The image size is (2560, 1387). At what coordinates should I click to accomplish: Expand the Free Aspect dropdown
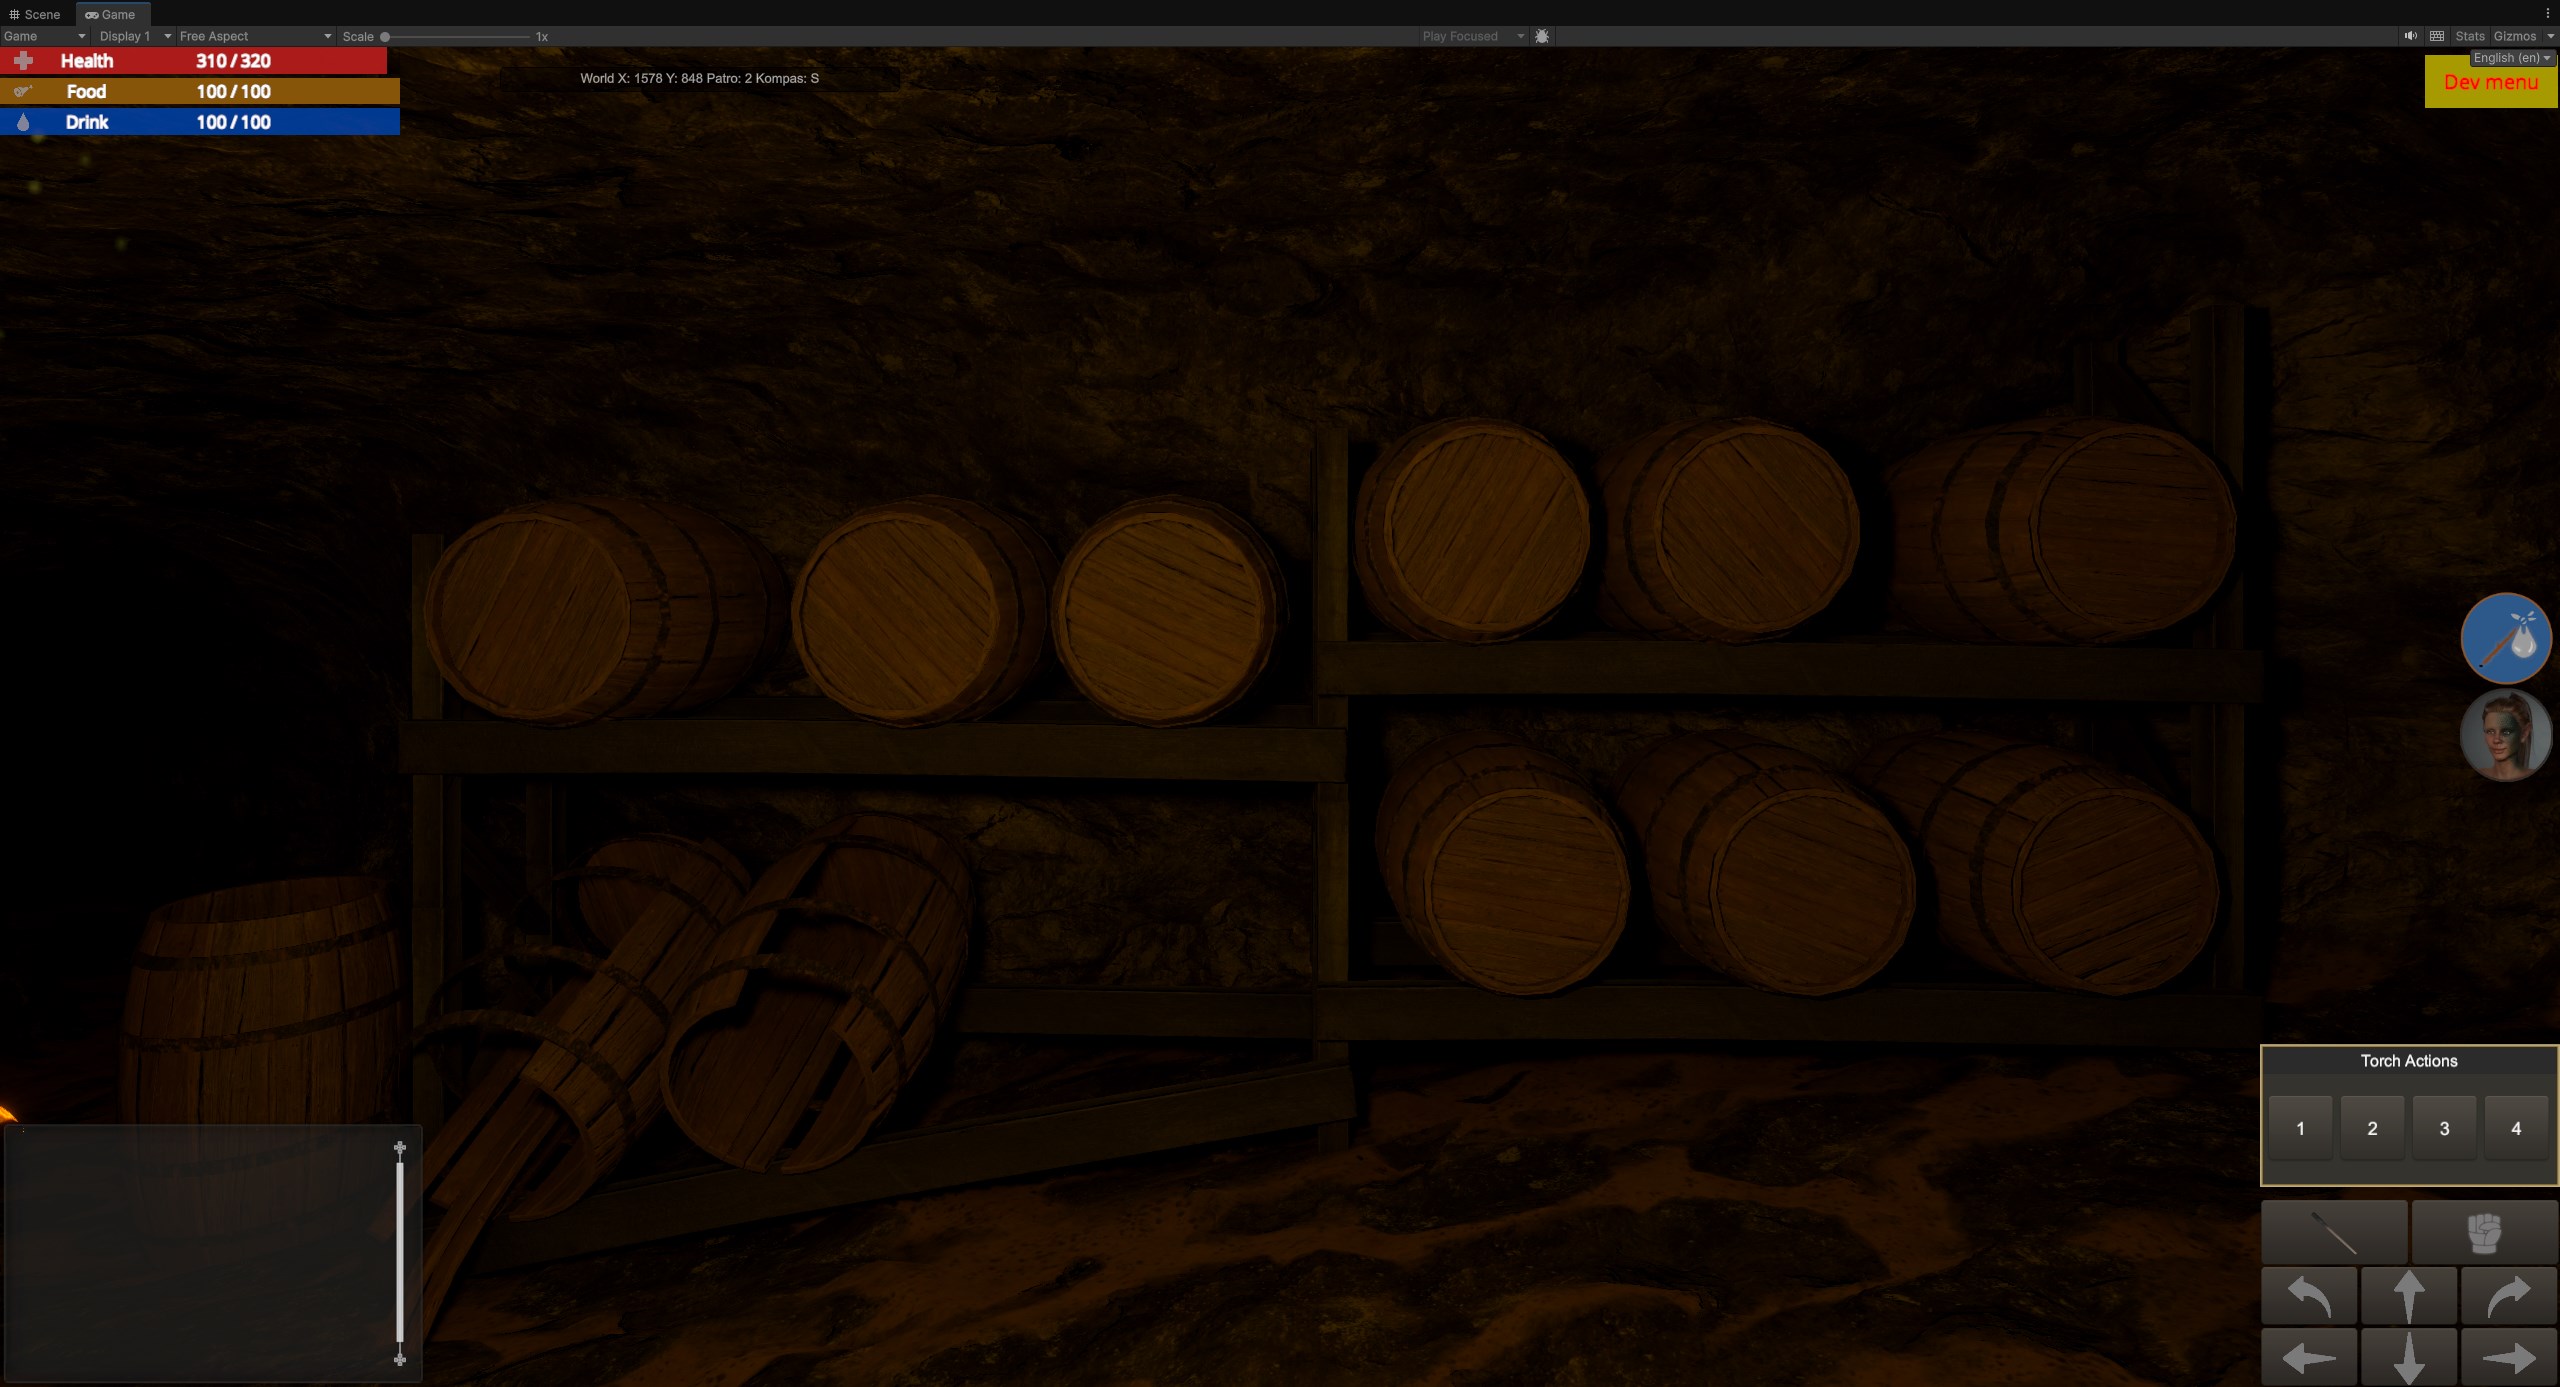(x=254, y=36)
